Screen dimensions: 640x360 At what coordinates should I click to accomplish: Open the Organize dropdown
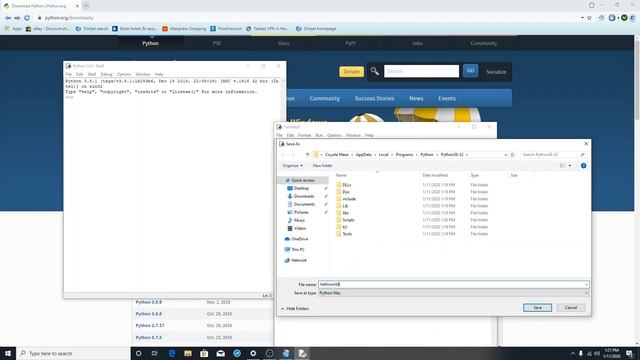point(293,166)
